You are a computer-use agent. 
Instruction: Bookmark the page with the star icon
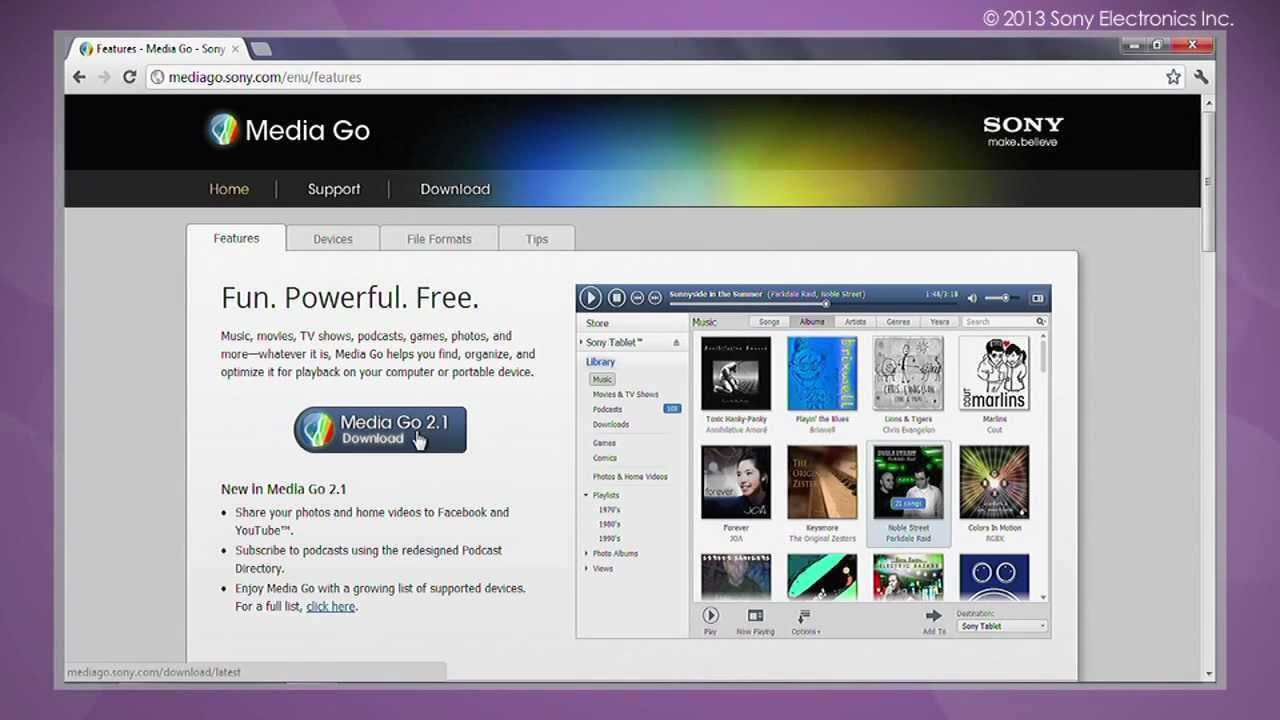[x=1173, y=77]
